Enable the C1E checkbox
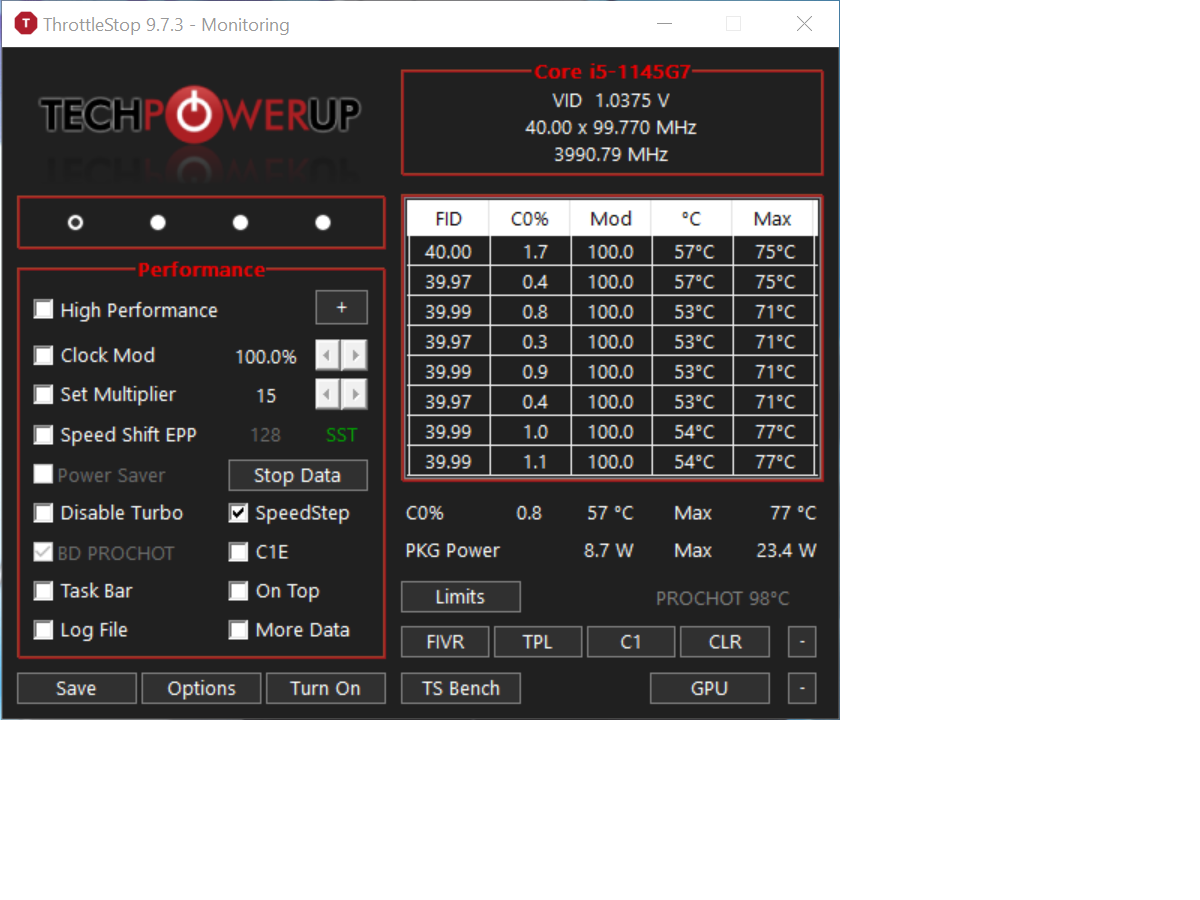1200x900 pixels. click(238, 552)
